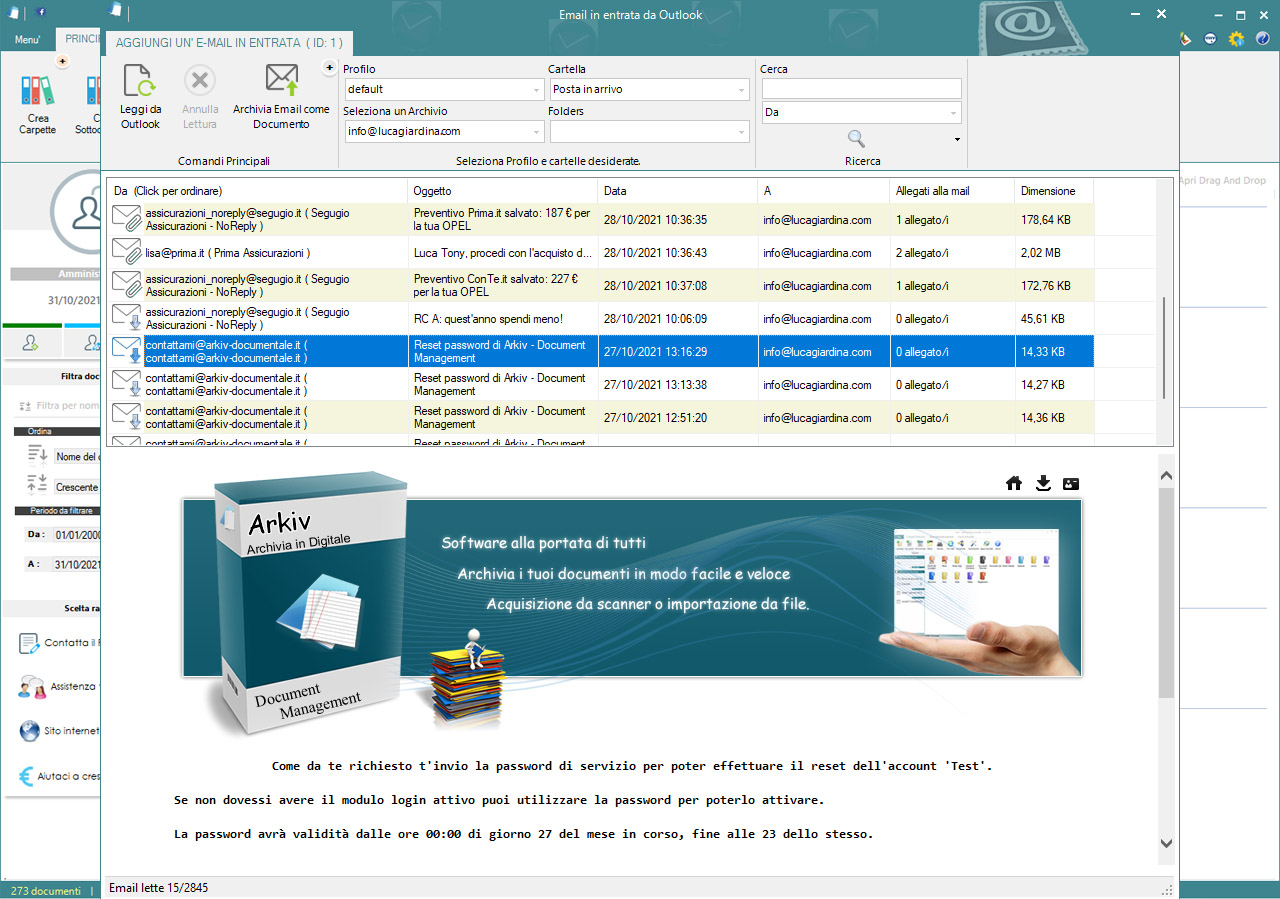Screen dimensions: 1280x899
Task: Open the Menu' tab in main window
Action: click(27, 40)
